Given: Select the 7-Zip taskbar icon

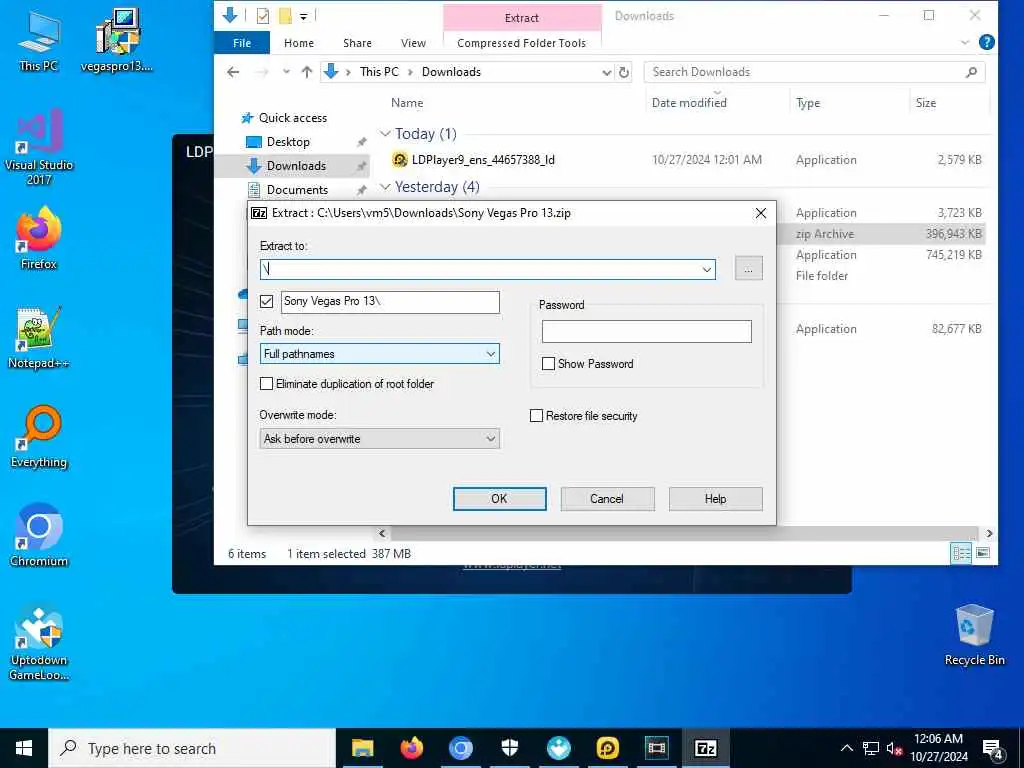Looking at the screenshot, I should tap(705, 748).
